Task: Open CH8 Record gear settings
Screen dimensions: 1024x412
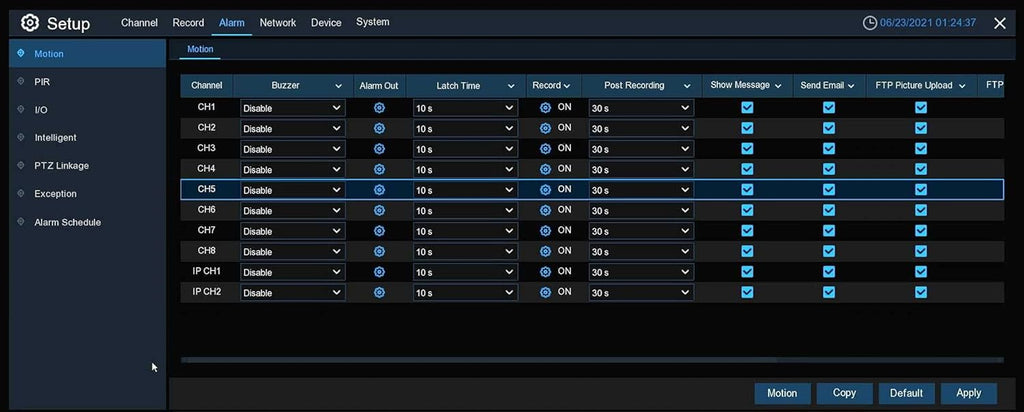Action: point(545,251)
